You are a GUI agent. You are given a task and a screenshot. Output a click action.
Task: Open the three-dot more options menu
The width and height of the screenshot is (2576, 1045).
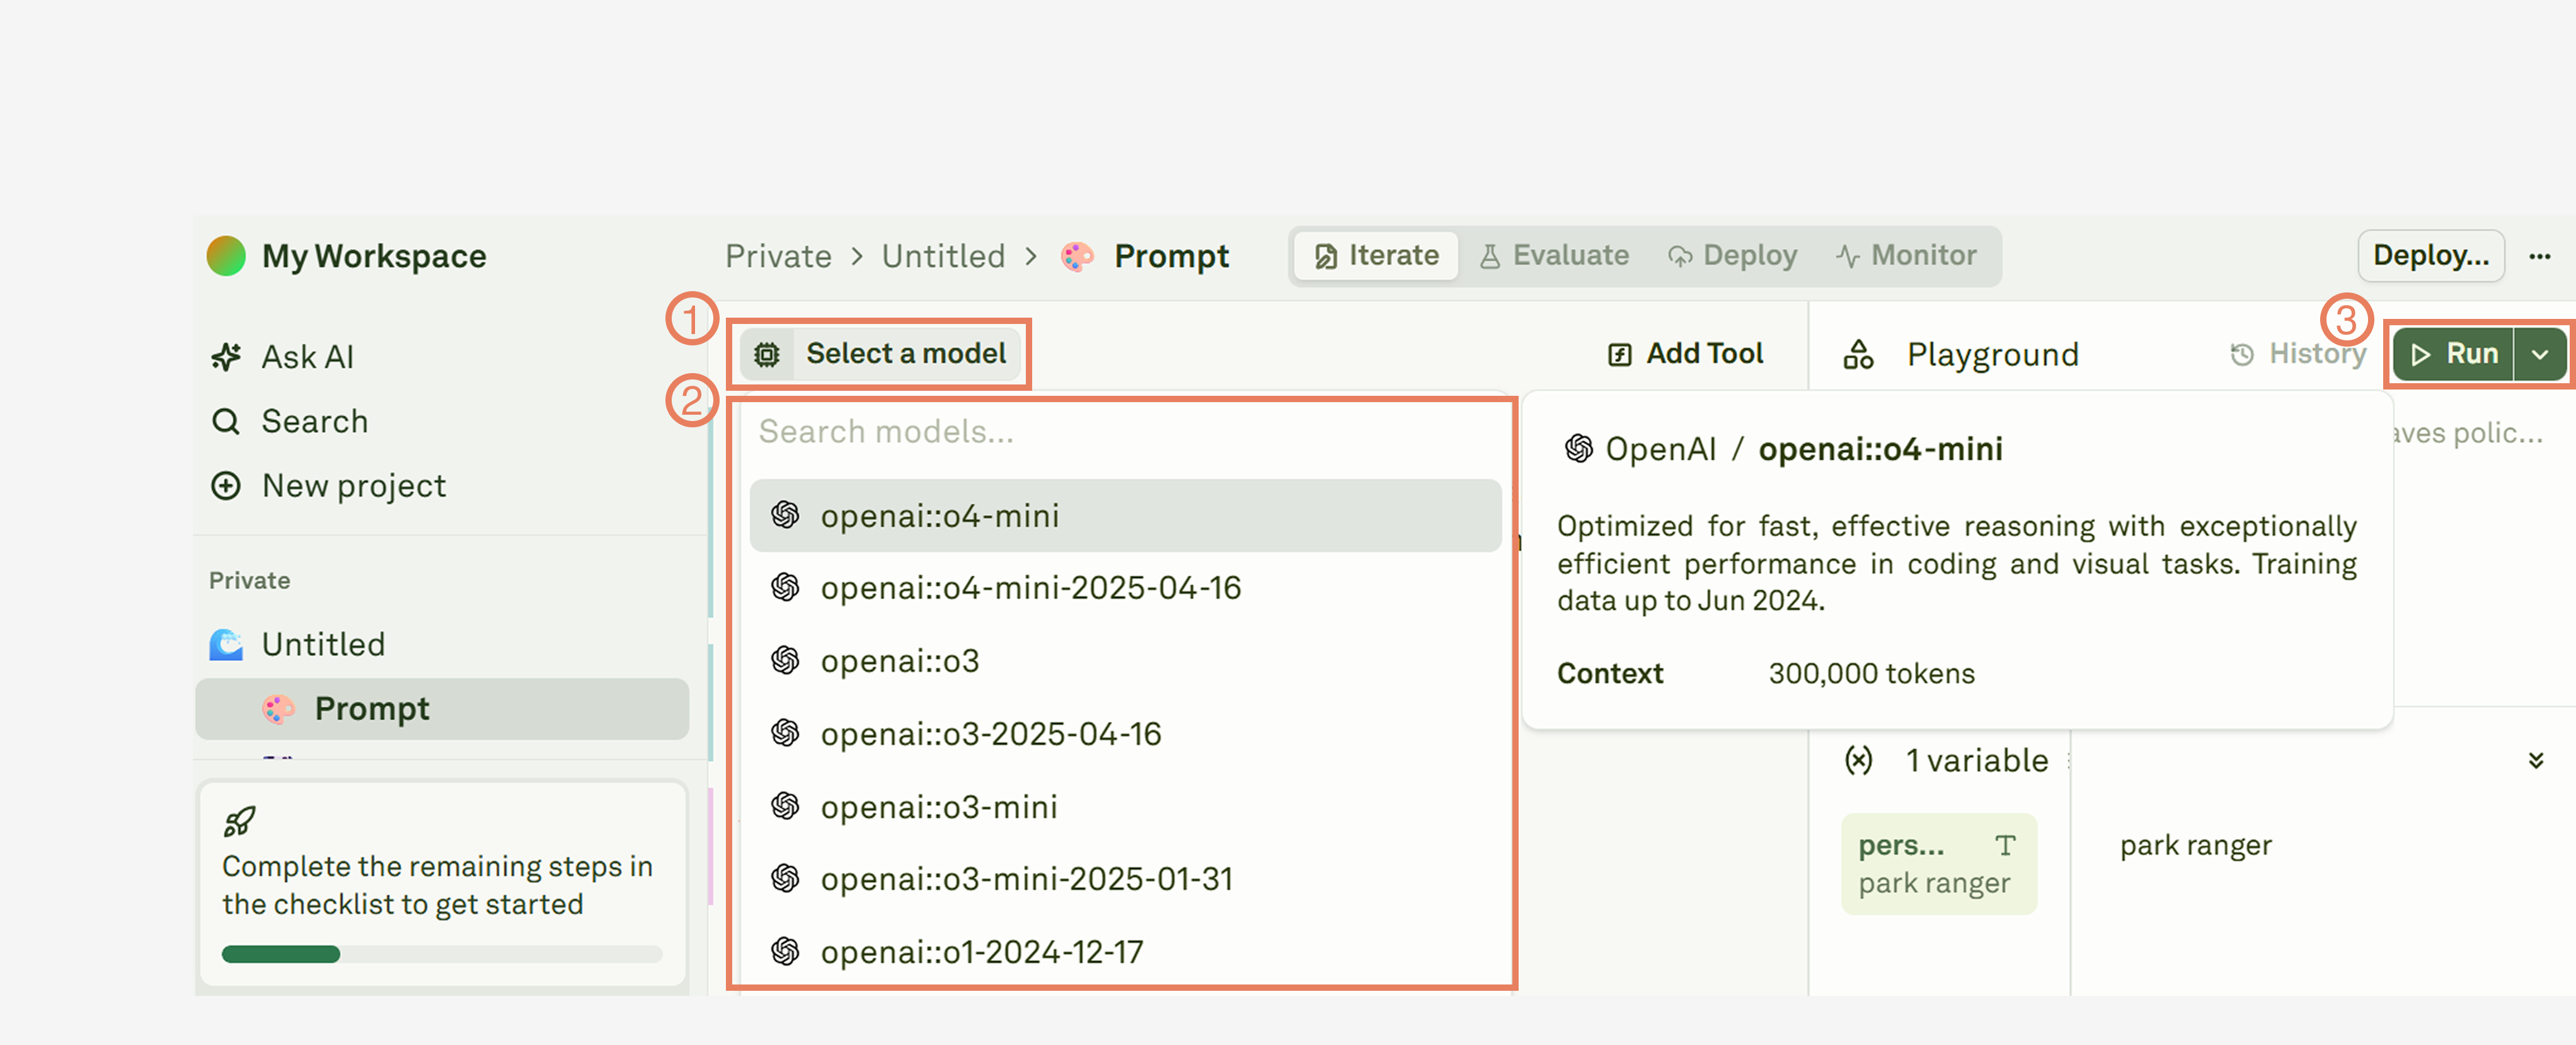[x=2540, y=256]
